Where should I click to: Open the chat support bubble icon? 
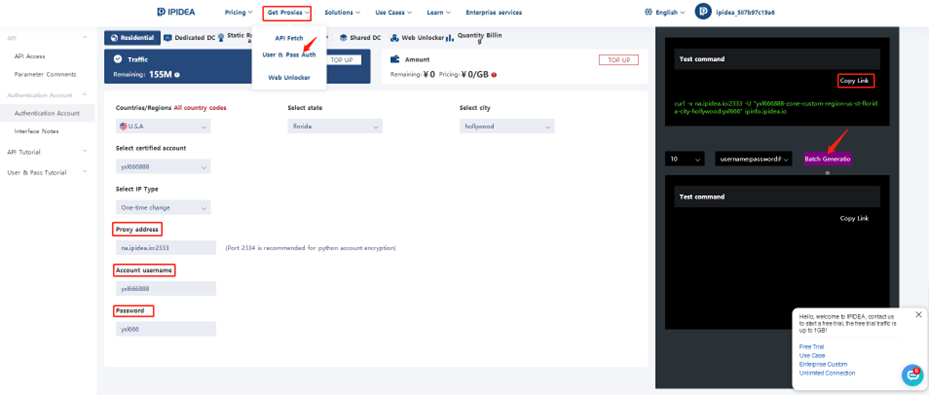point(912,375)
